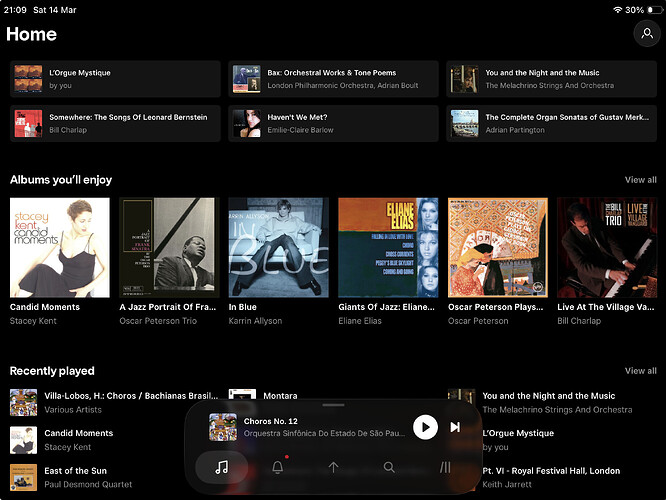
Task: Open the user profile icon
Action: click(647, 33)
